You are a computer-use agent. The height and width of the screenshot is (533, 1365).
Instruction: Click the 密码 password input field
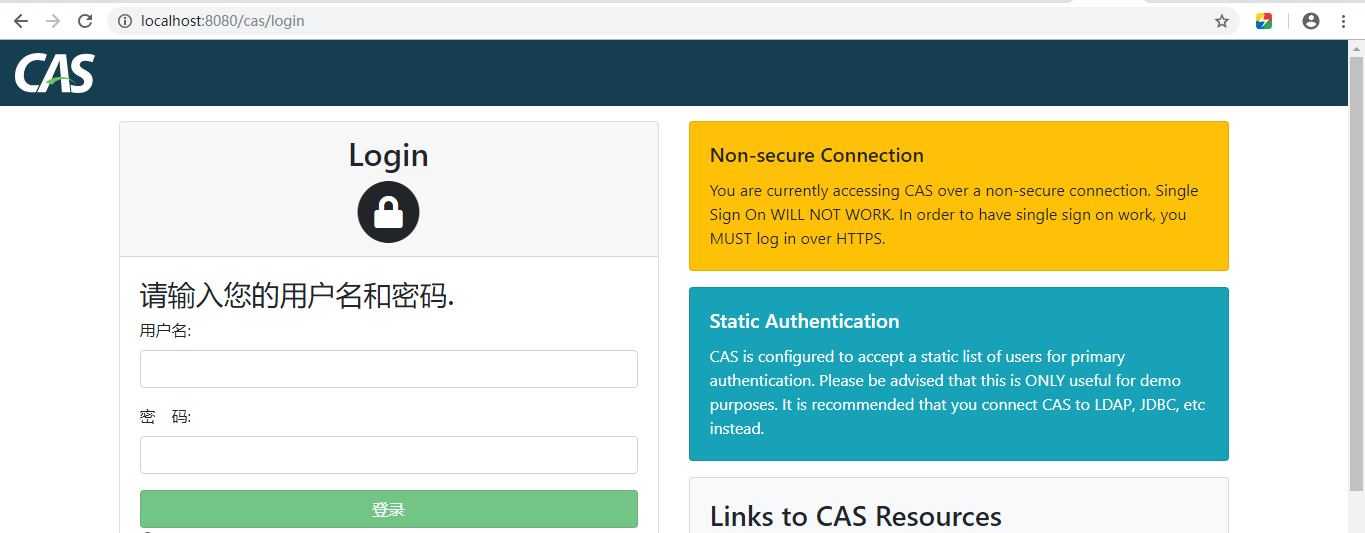click(389, 455)
